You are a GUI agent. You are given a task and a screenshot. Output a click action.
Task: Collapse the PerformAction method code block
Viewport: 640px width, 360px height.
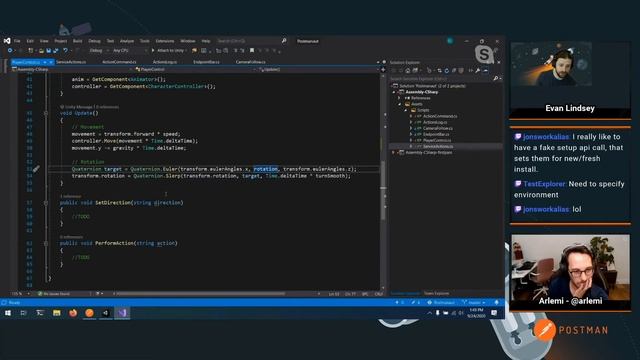(46, 243)
